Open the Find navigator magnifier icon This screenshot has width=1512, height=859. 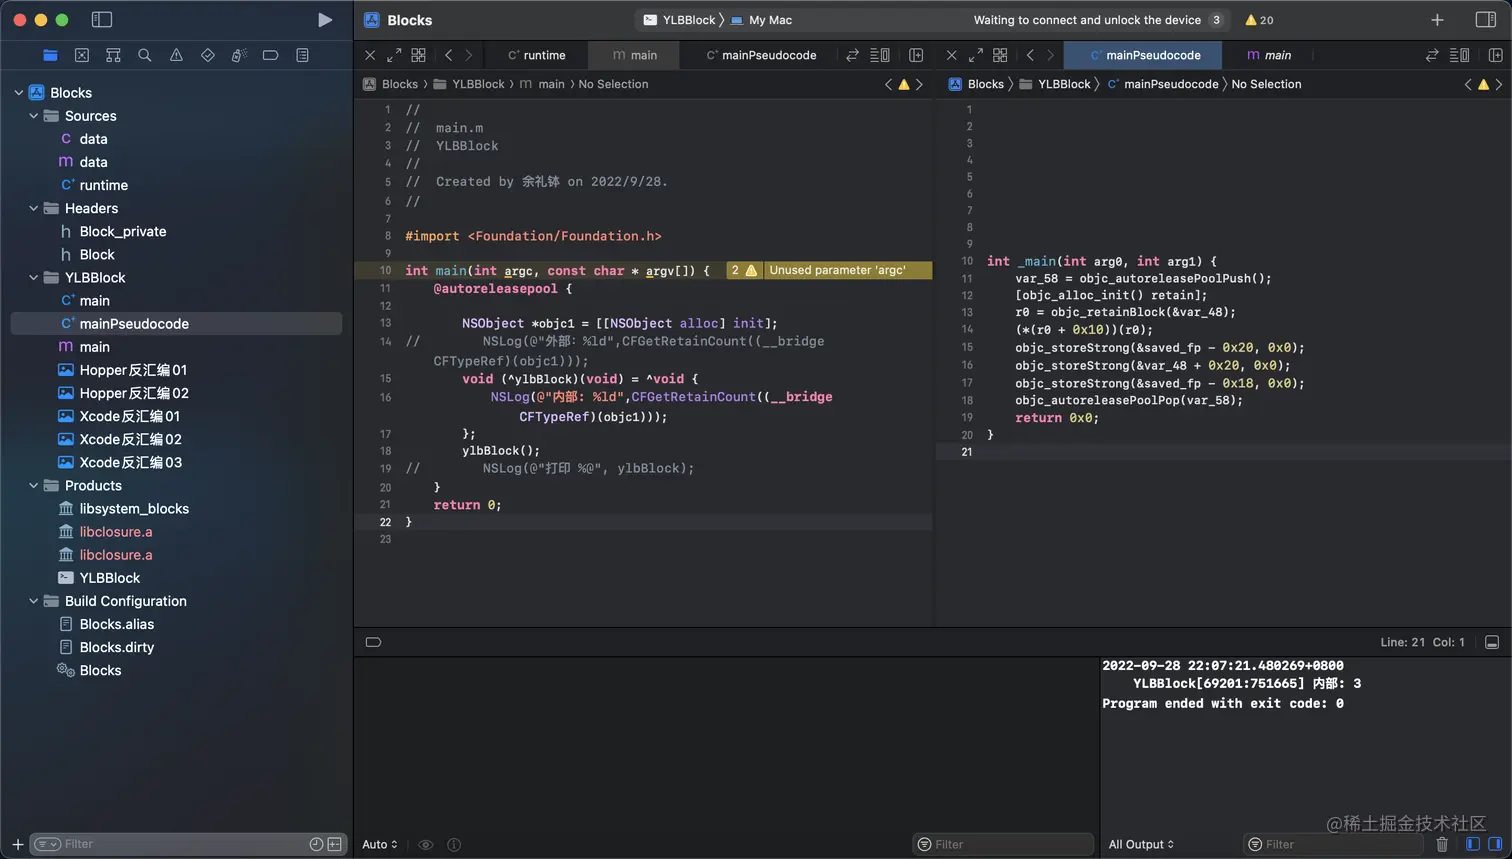[145, 56]
